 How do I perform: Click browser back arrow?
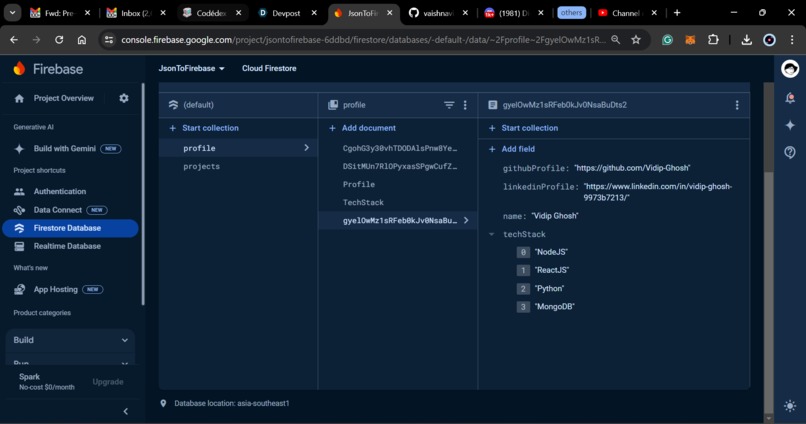[14, 40]
